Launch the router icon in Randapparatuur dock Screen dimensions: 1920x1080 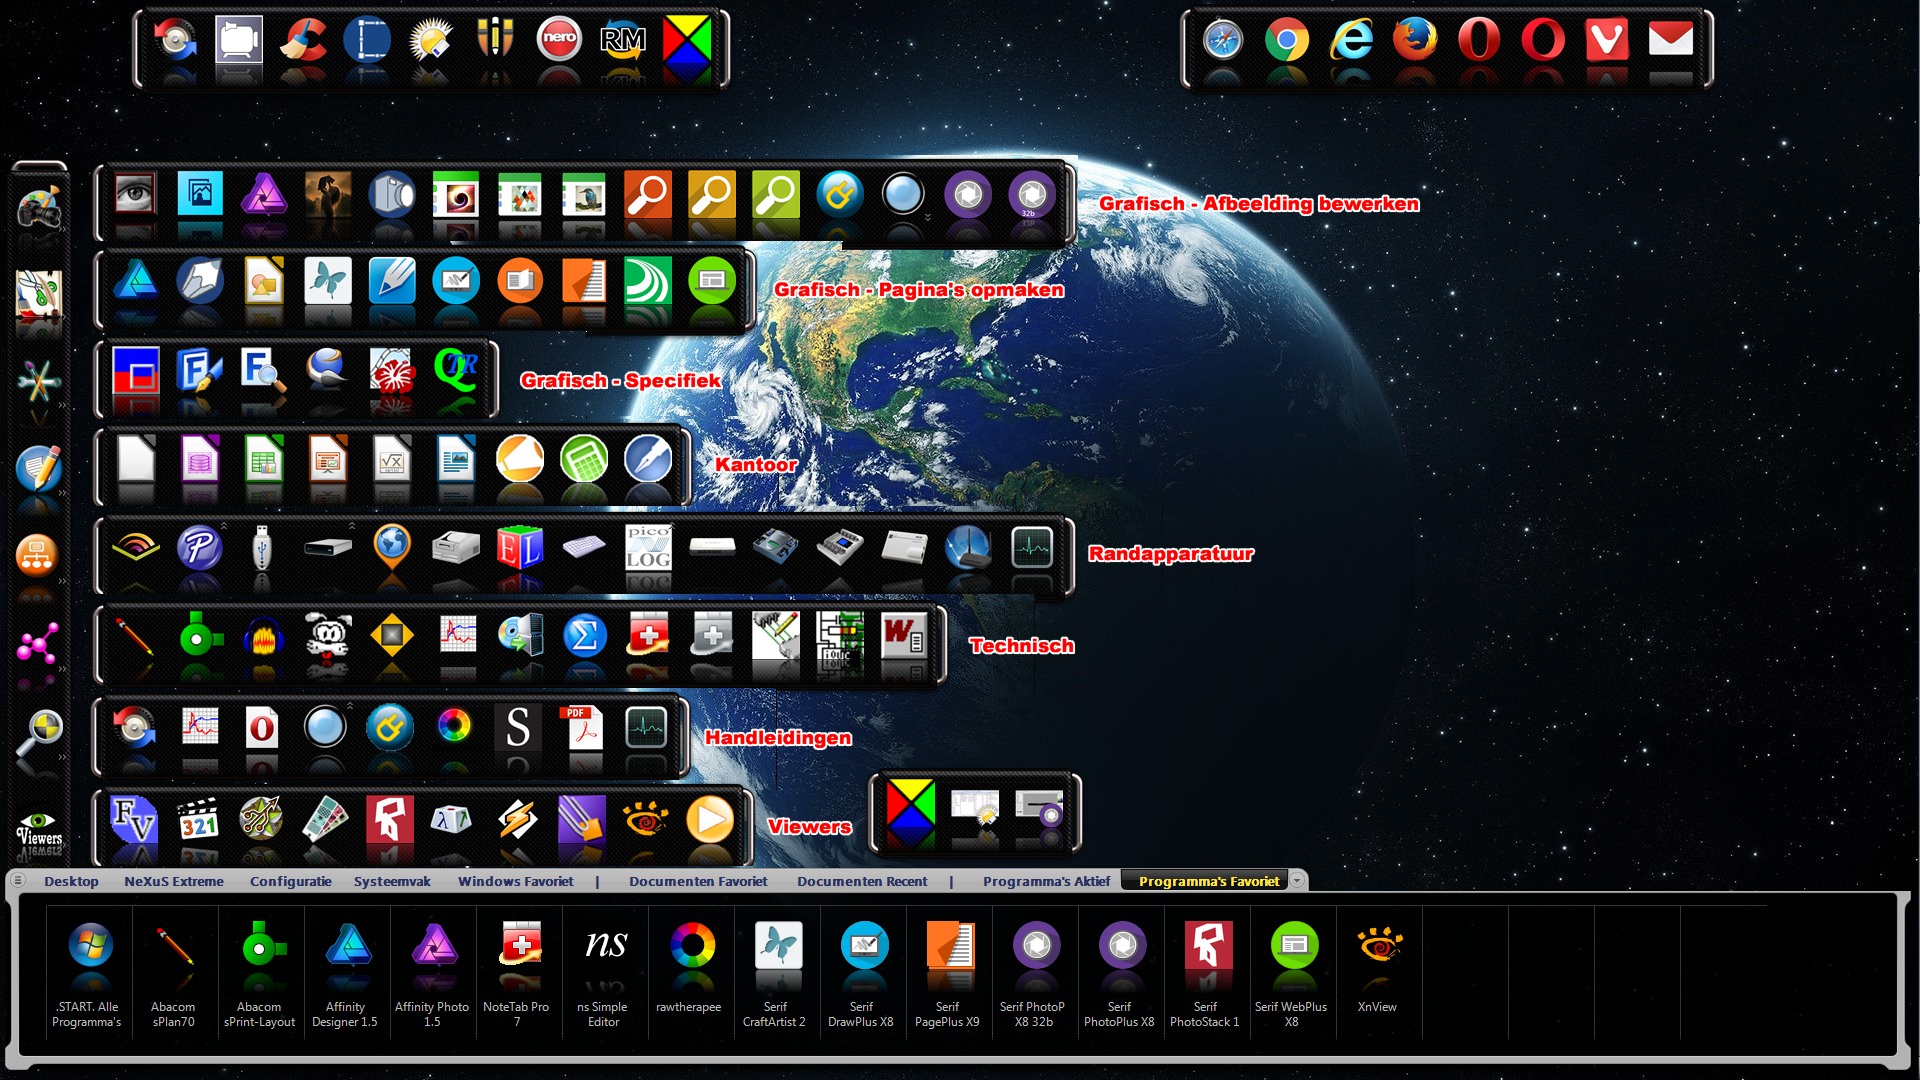(968, 547)
